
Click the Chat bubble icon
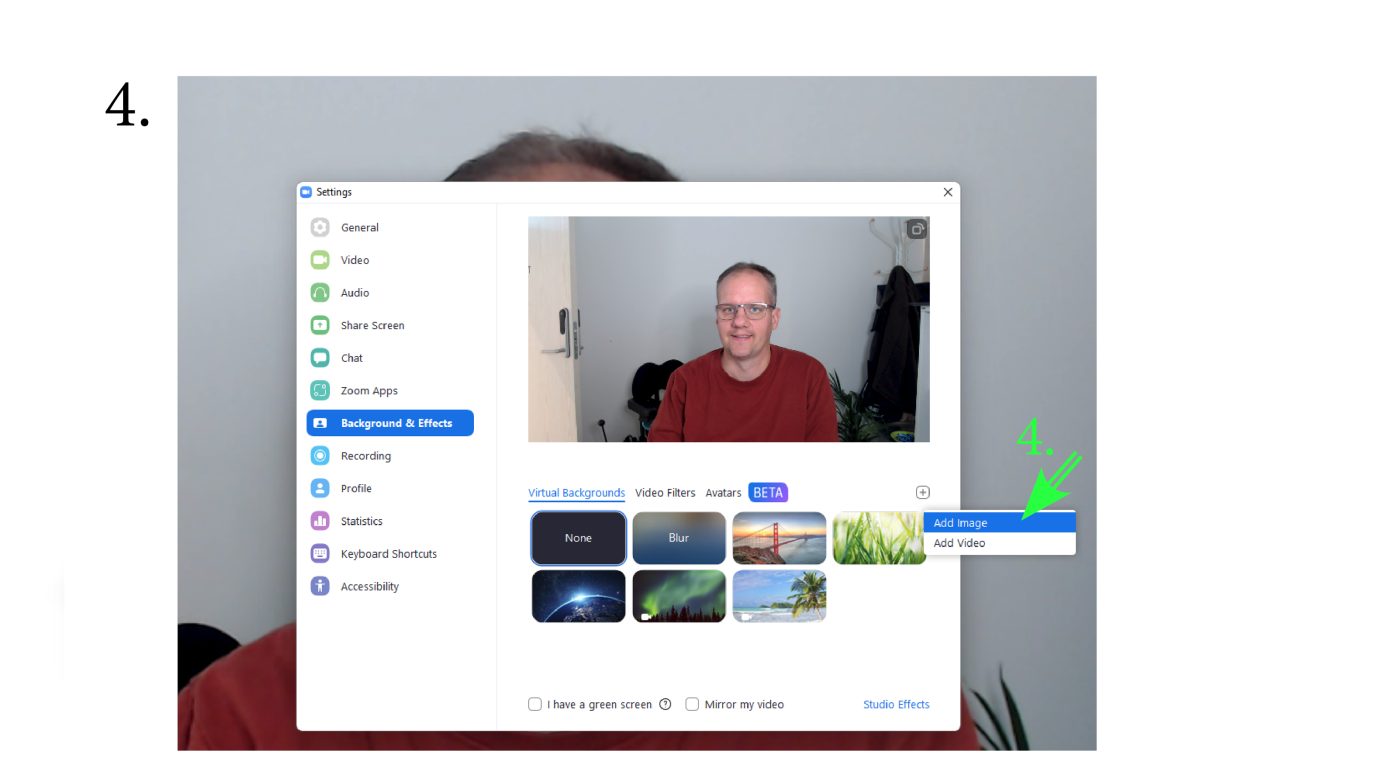pos(320,358)
